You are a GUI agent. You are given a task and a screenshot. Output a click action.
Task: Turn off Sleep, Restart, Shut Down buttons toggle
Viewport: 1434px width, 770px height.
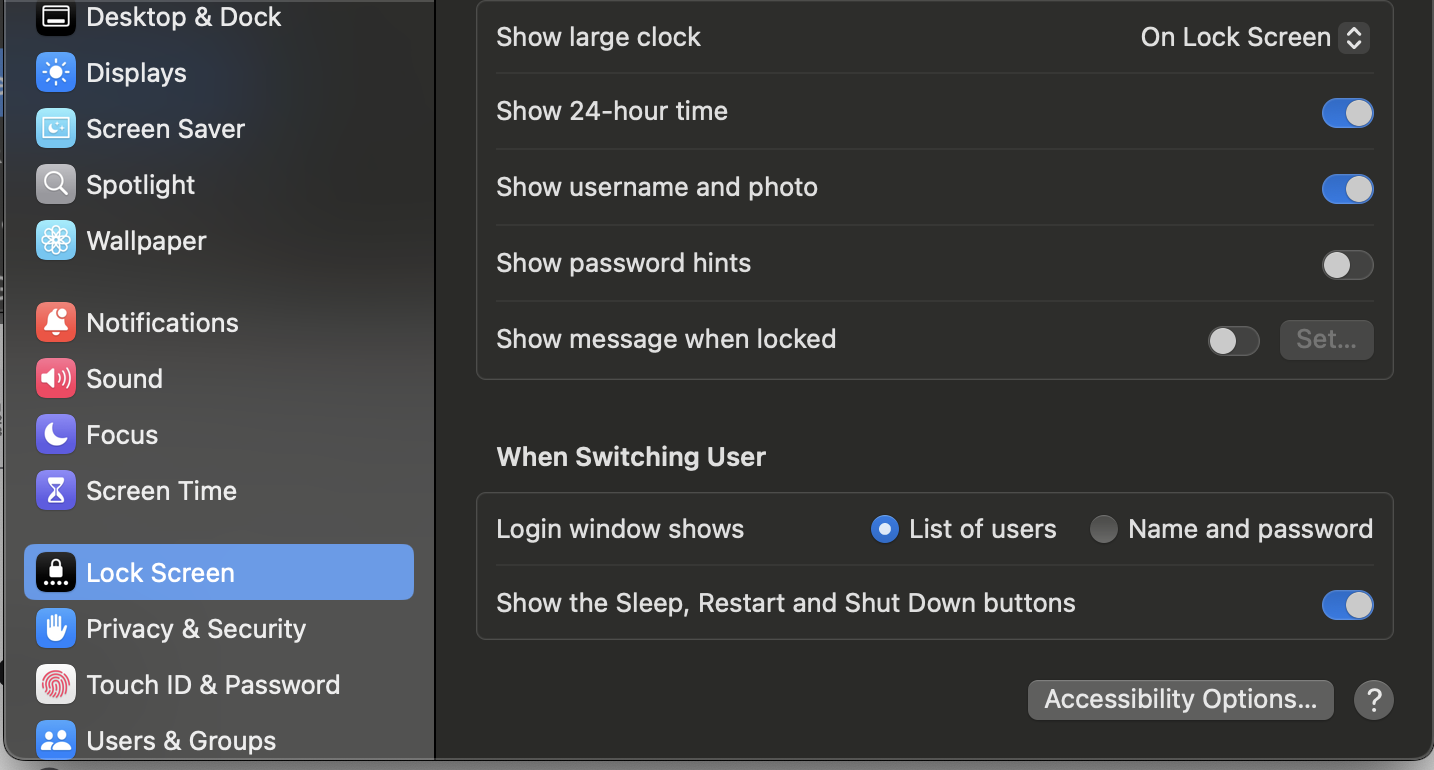[1347, 605]
